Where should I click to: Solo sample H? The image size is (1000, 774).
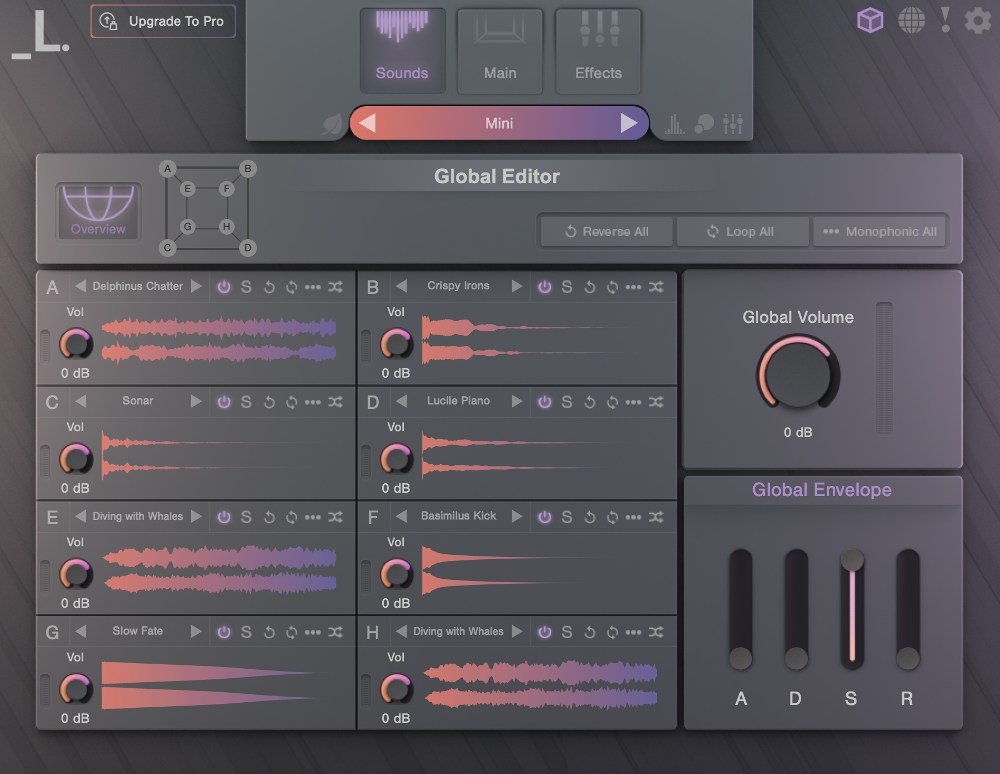coord(567,632)
